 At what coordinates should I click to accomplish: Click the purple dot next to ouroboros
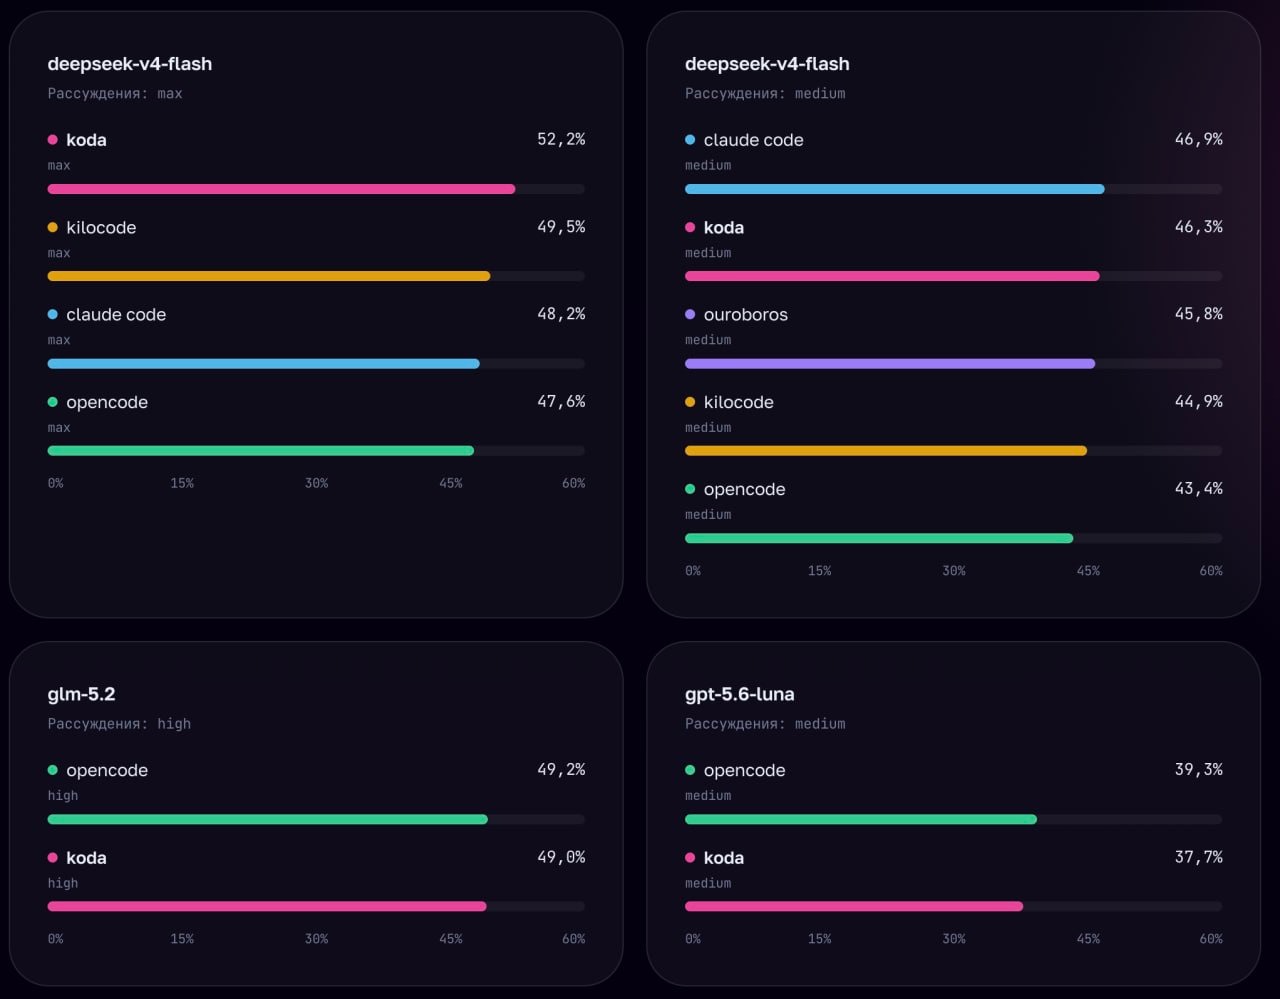pos(690,314)
